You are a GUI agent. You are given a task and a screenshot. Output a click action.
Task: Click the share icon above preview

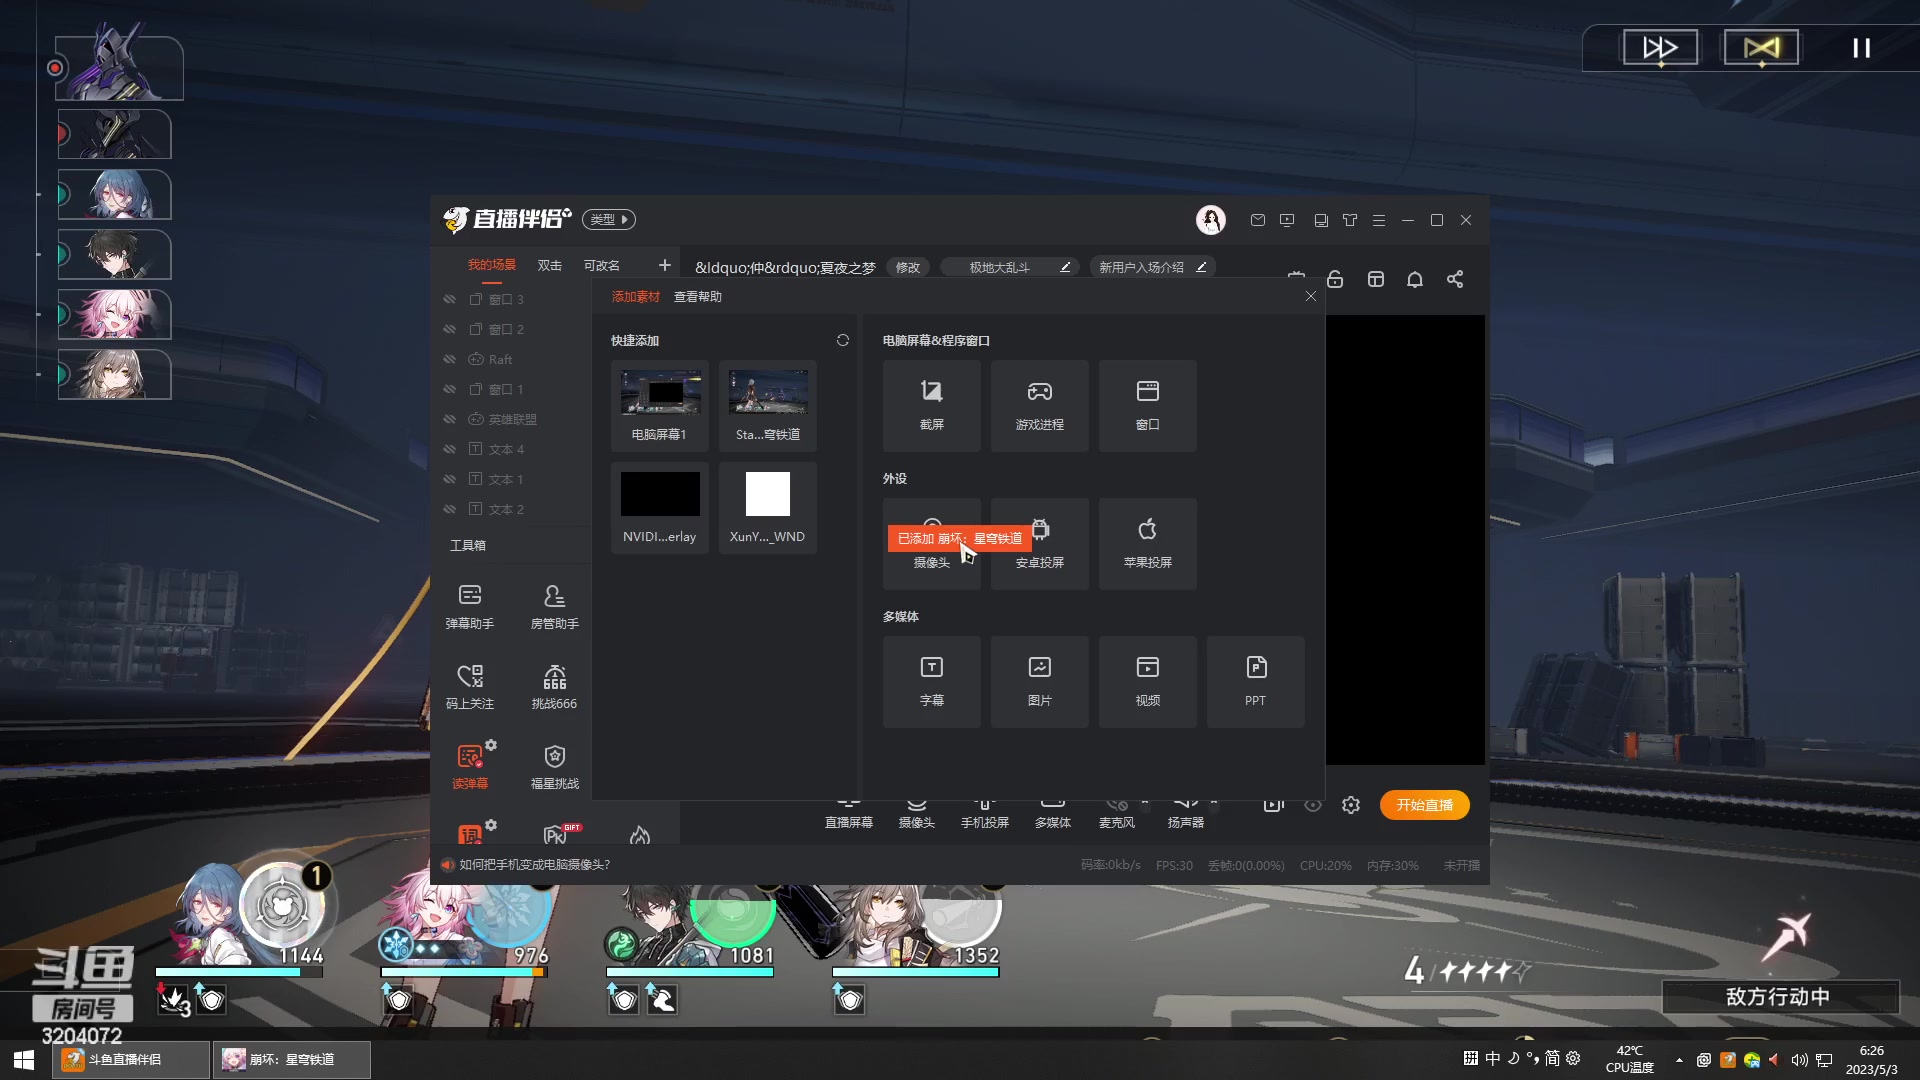tap(1455, 279)
